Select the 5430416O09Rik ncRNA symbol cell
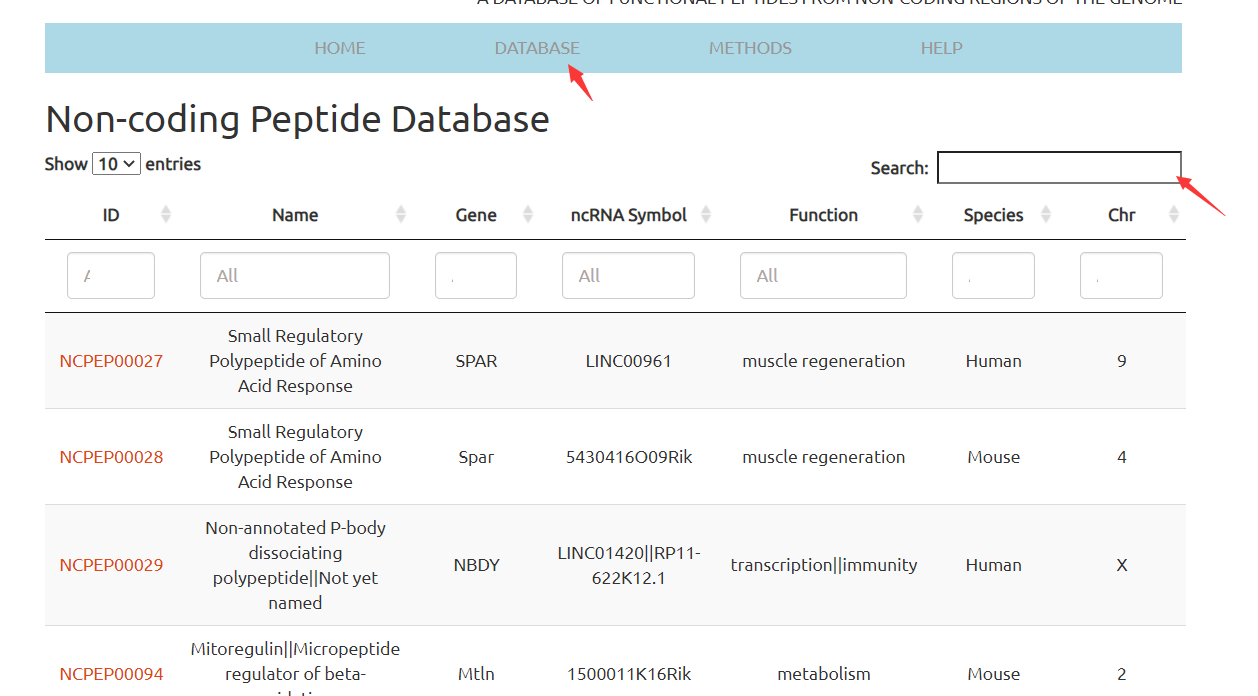Viewport: 1258px width, 696px height. 629,457
